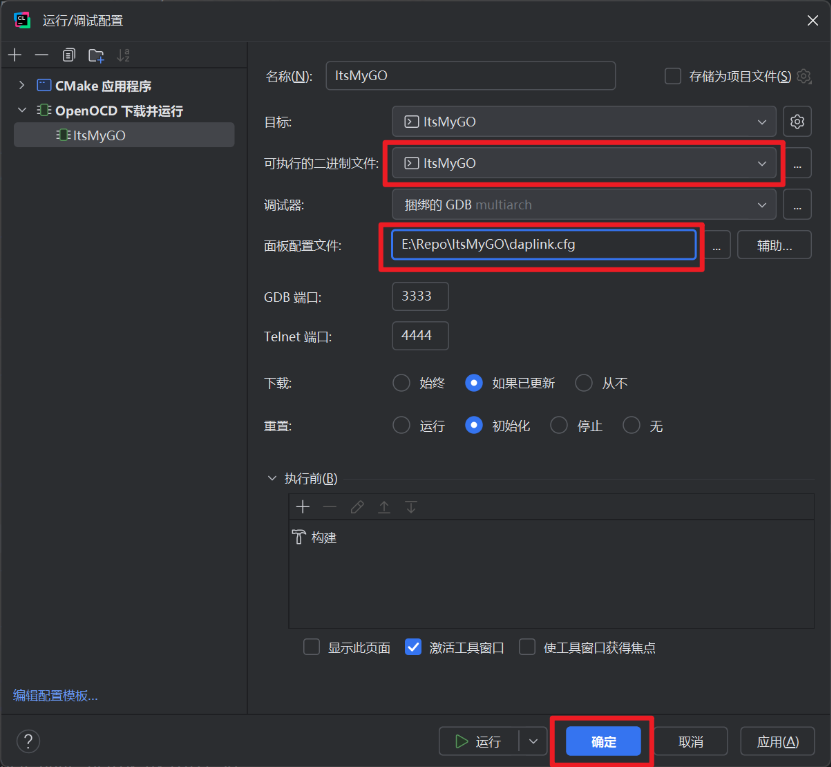Remove the selected configuration
Image resolution: width=831 pixels, height=767 pixels.
click(x=41, y=55)
